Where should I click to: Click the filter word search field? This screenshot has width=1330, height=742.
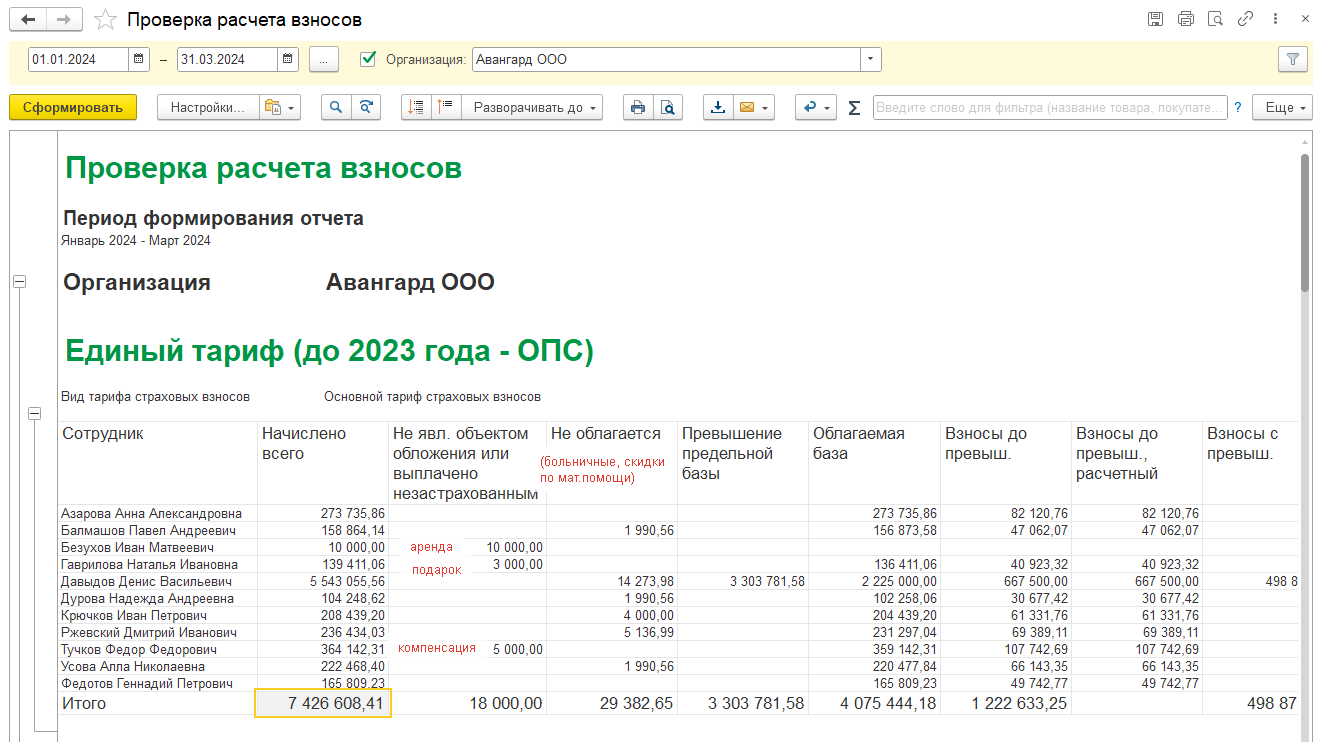(x=1050, y=107)
